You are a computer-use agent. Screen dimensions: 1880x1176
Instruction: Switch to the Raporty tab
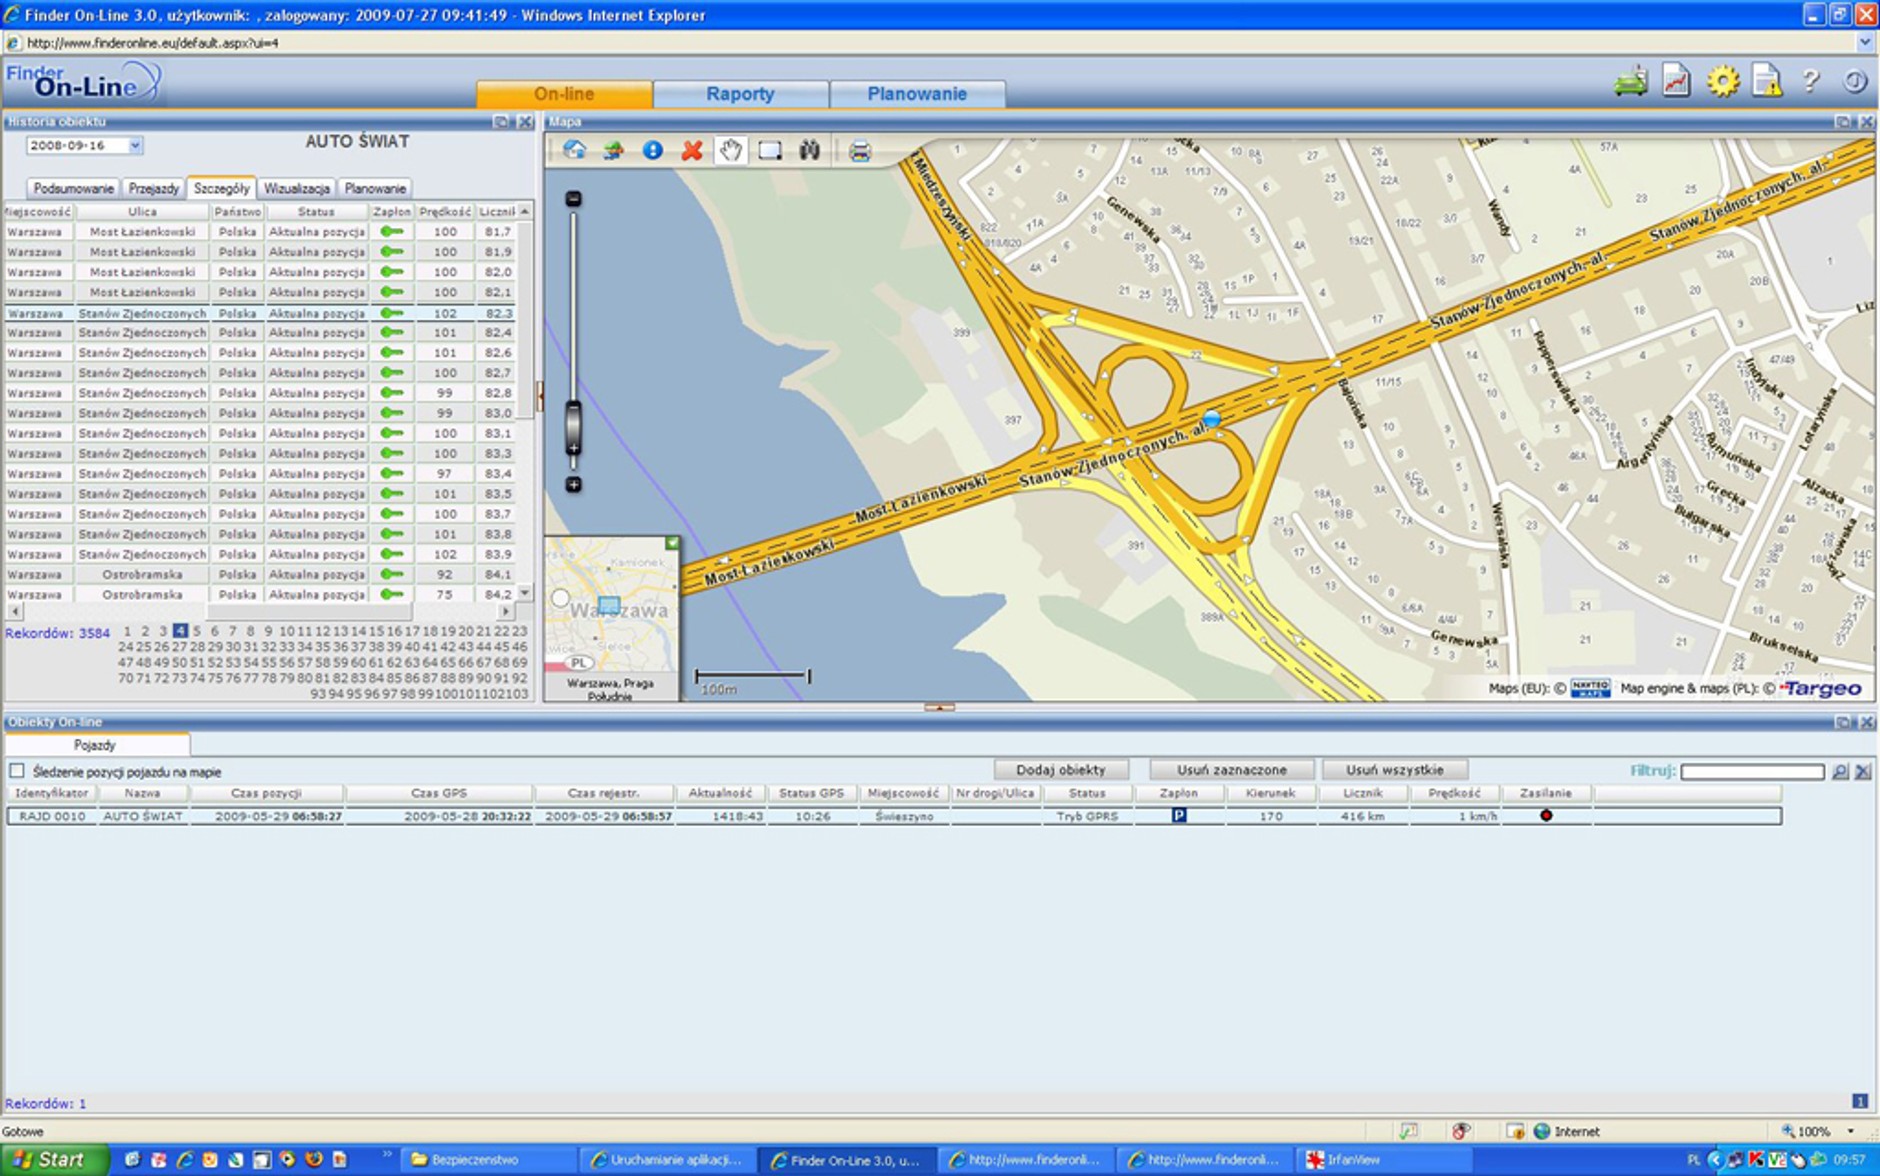(740, 94)
